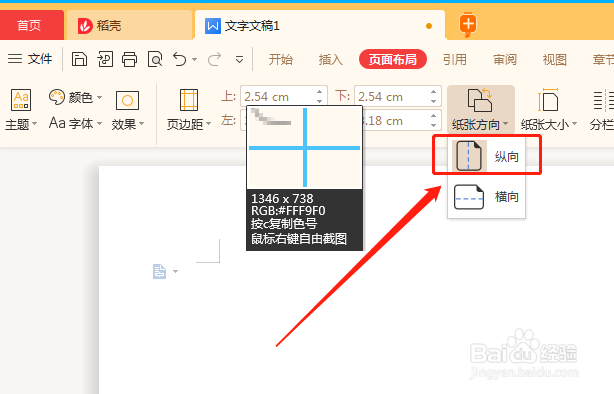The width and height of the screenshot is (614, 394).
Task: Decrease top margin with down stepper
Action: (320, 101)
